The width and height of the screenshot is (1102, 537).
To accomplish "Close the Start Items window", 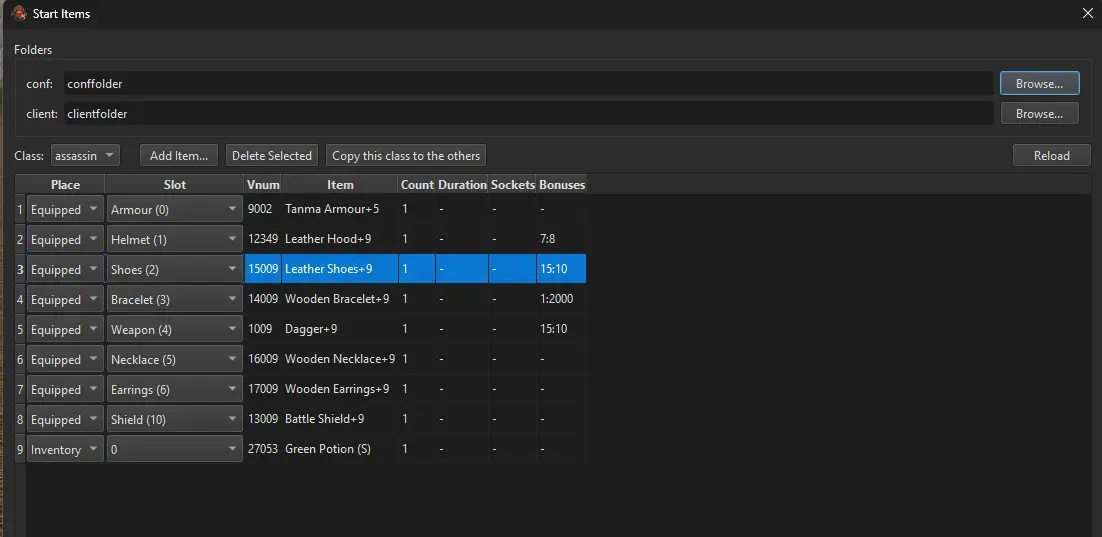I will [x=1087, y=13].
